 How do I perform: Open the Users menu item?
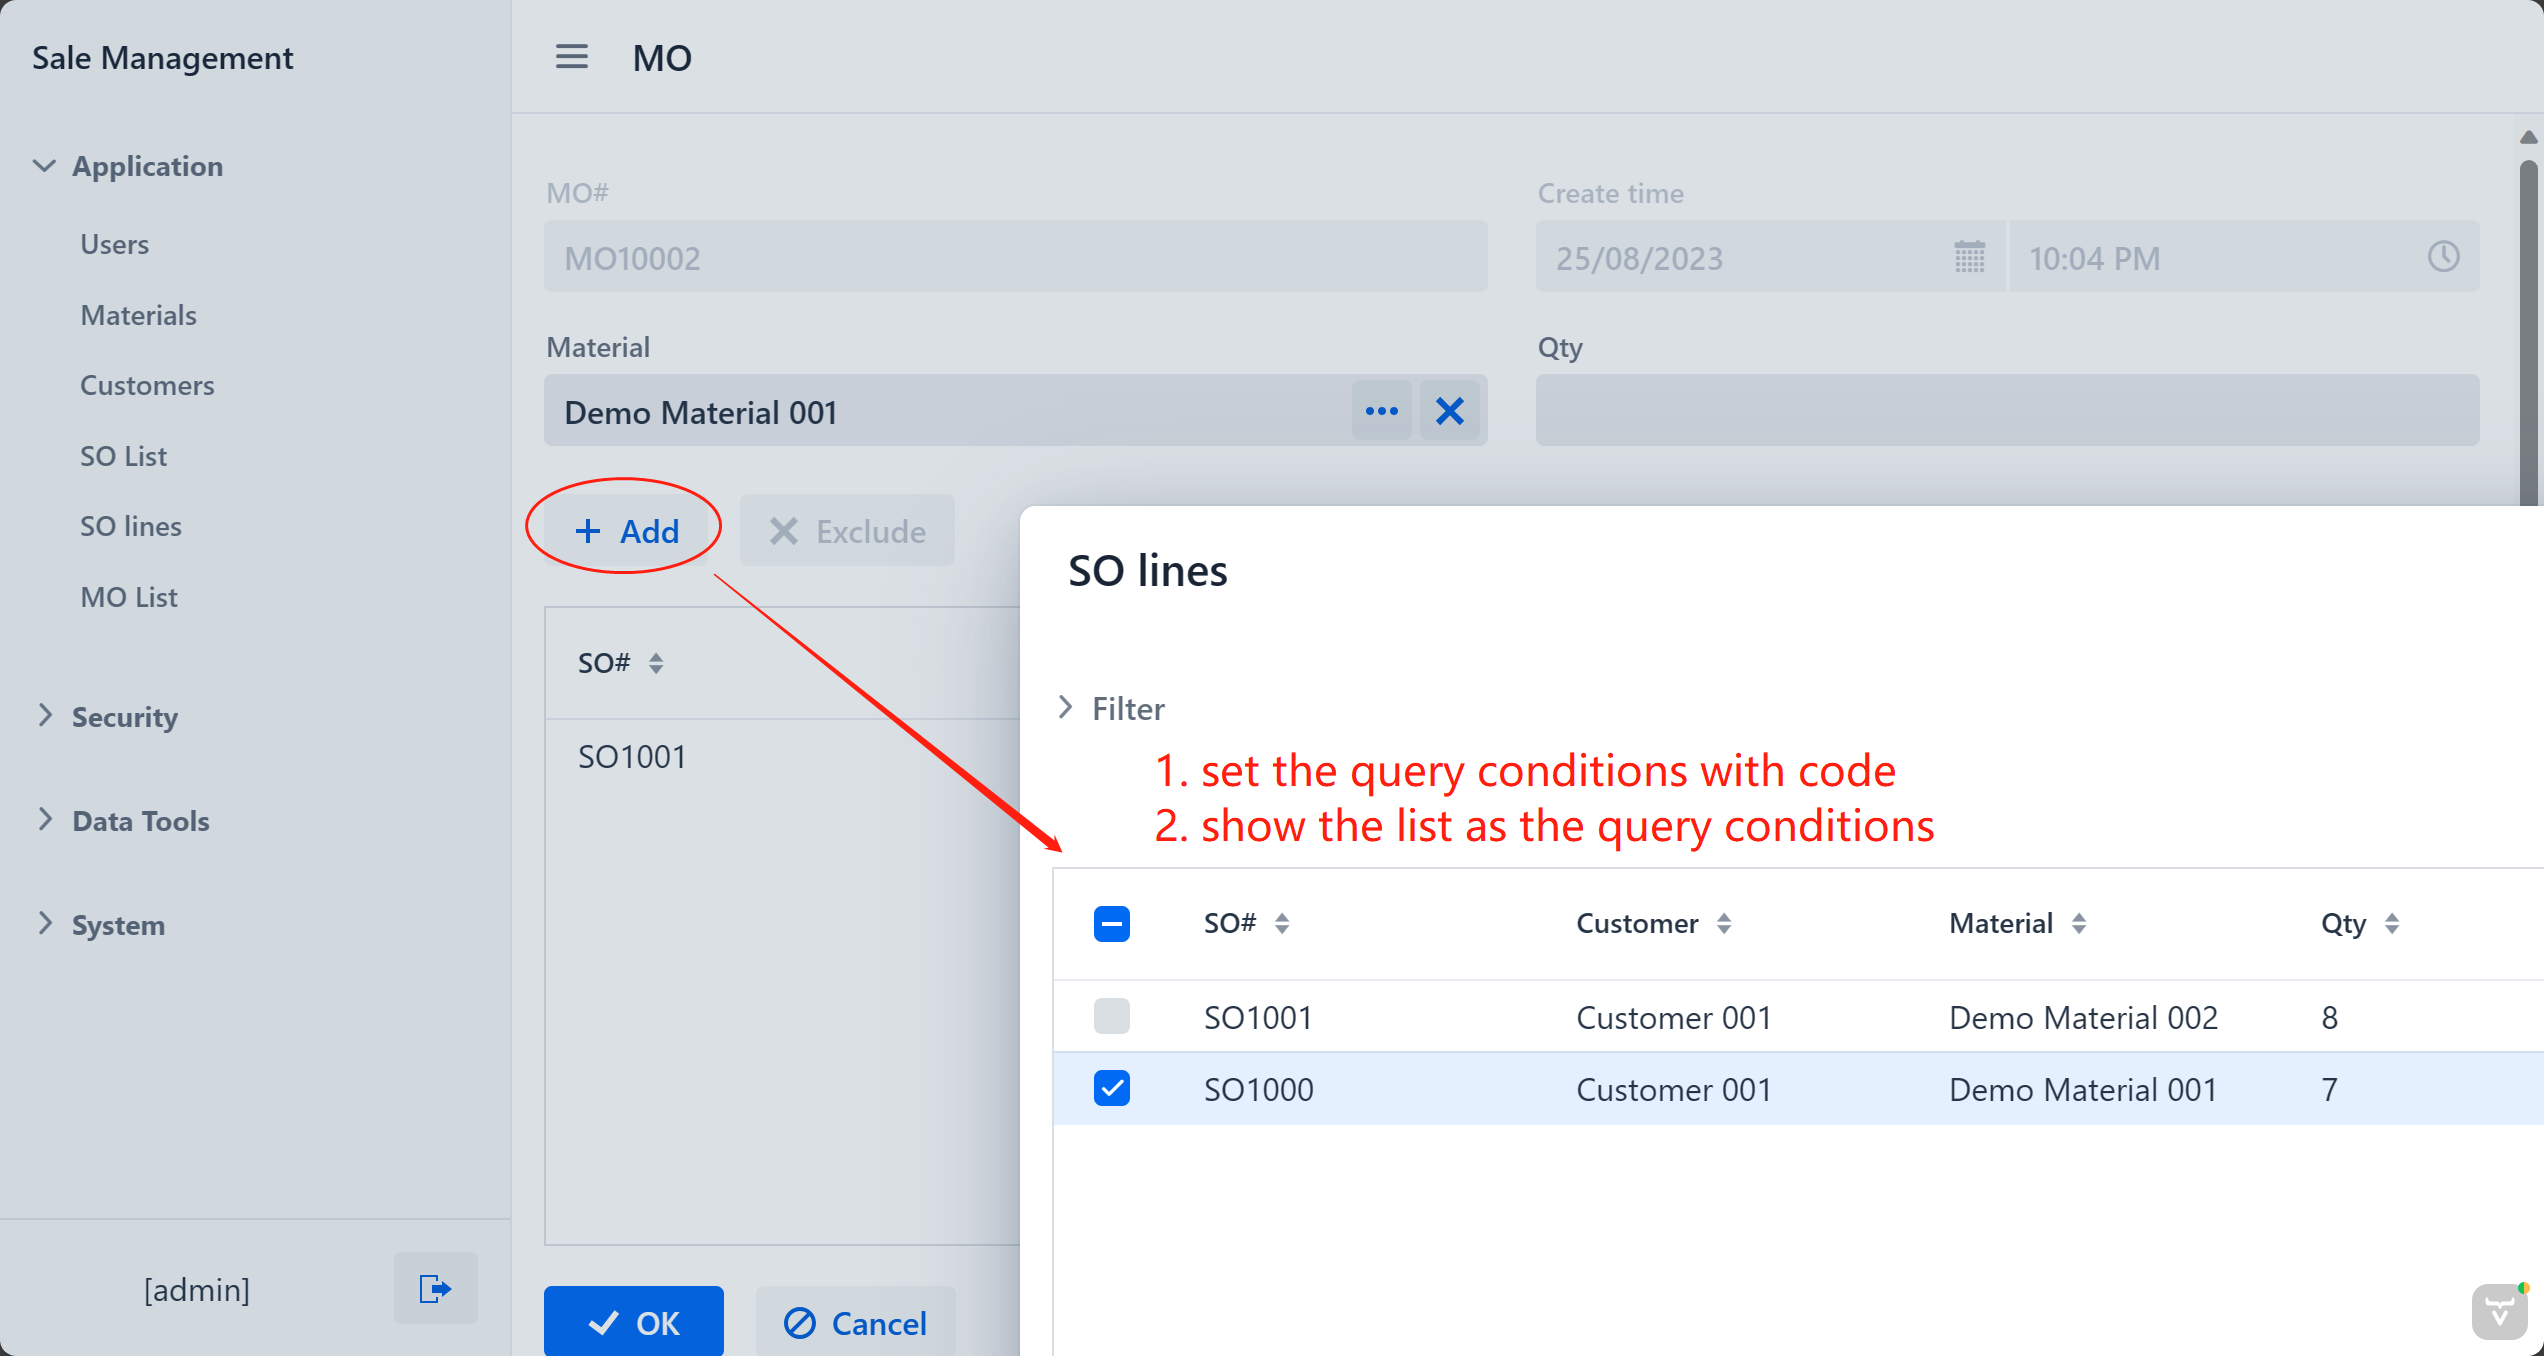[114, 244]
